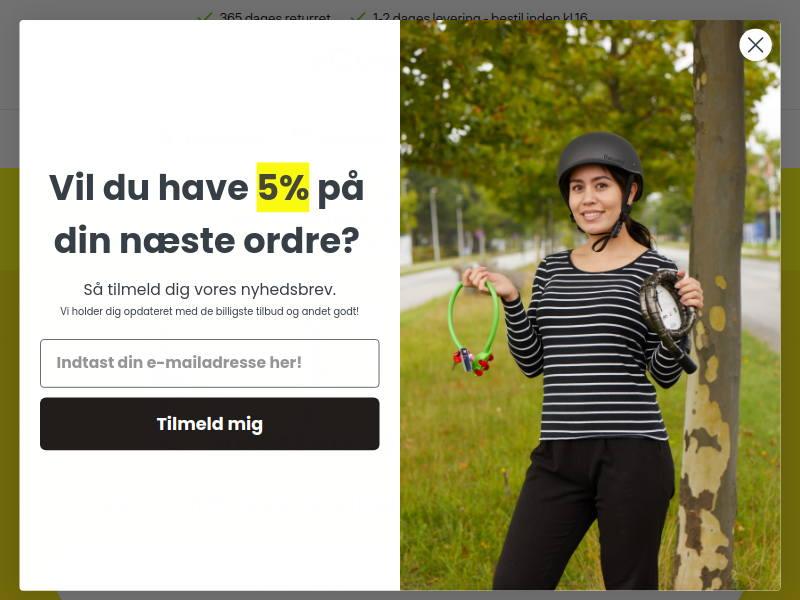Click the green bike lock in photo
This screenshot has width=800, height=600.
471,329
